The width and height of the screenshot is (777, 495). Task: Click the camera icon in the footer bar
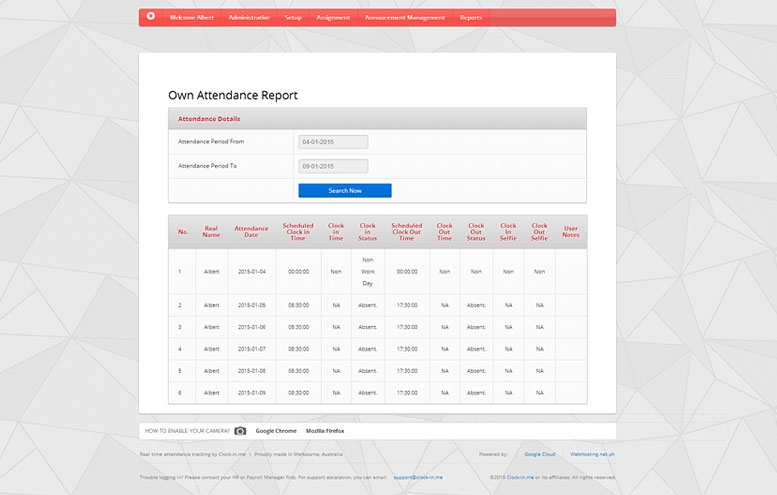point(240,431)
